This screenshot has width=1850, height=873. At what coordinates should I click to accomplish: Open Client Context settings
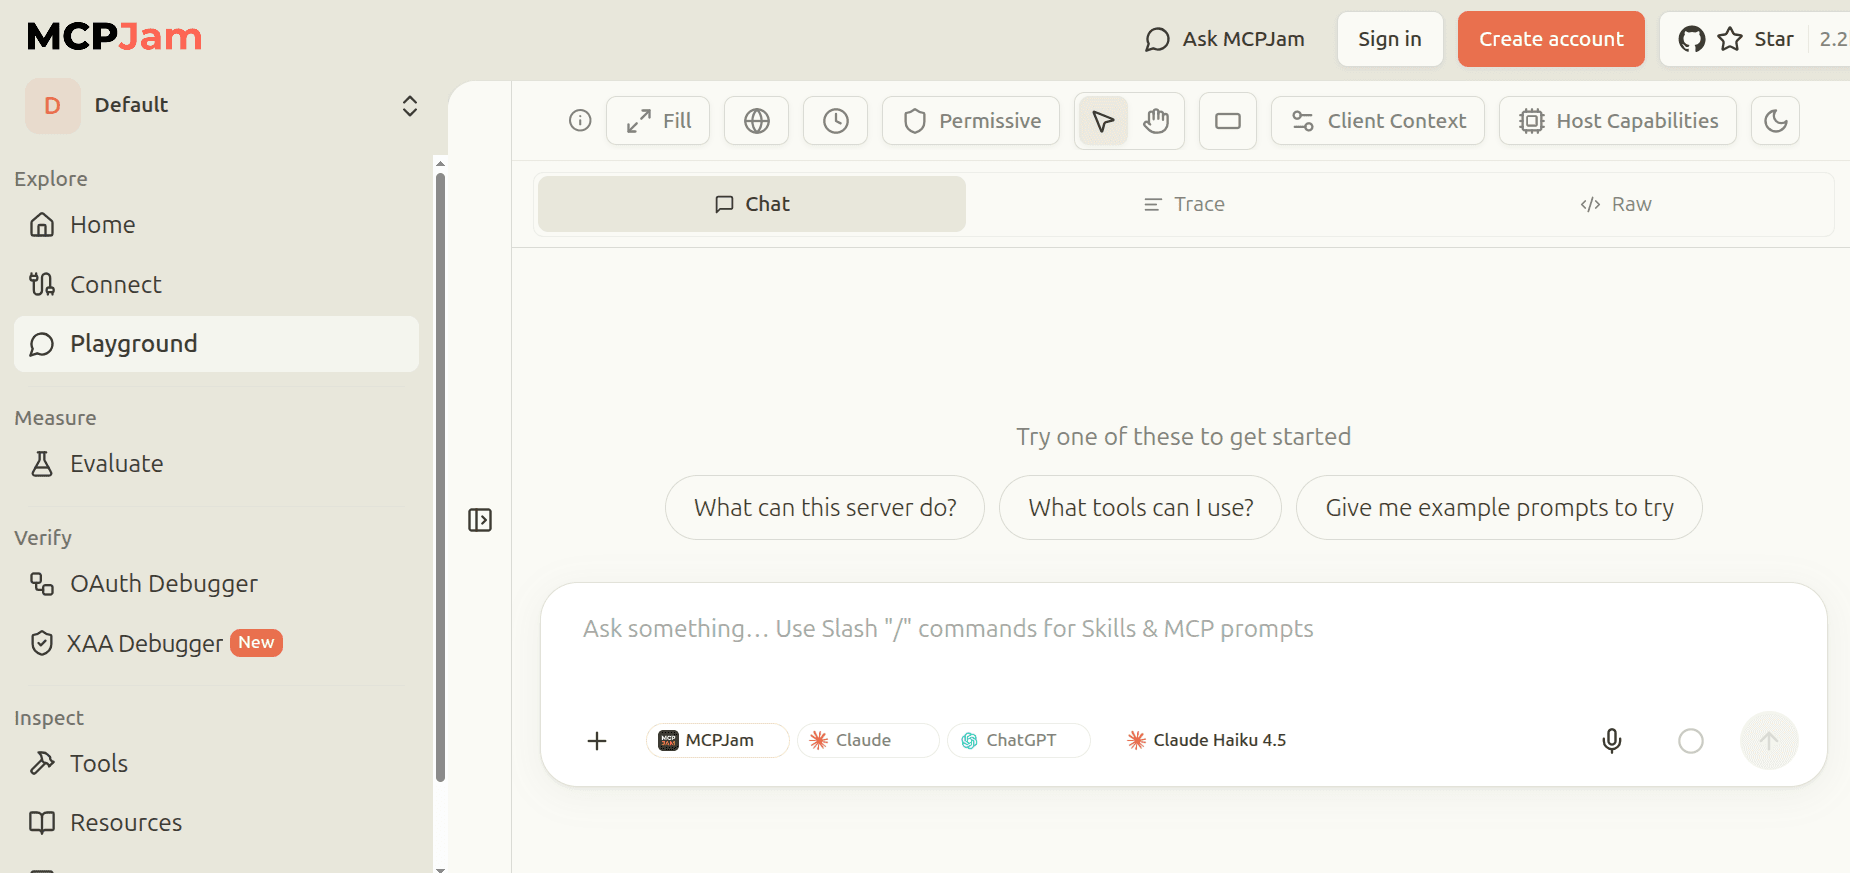[x=1378, y=121]
